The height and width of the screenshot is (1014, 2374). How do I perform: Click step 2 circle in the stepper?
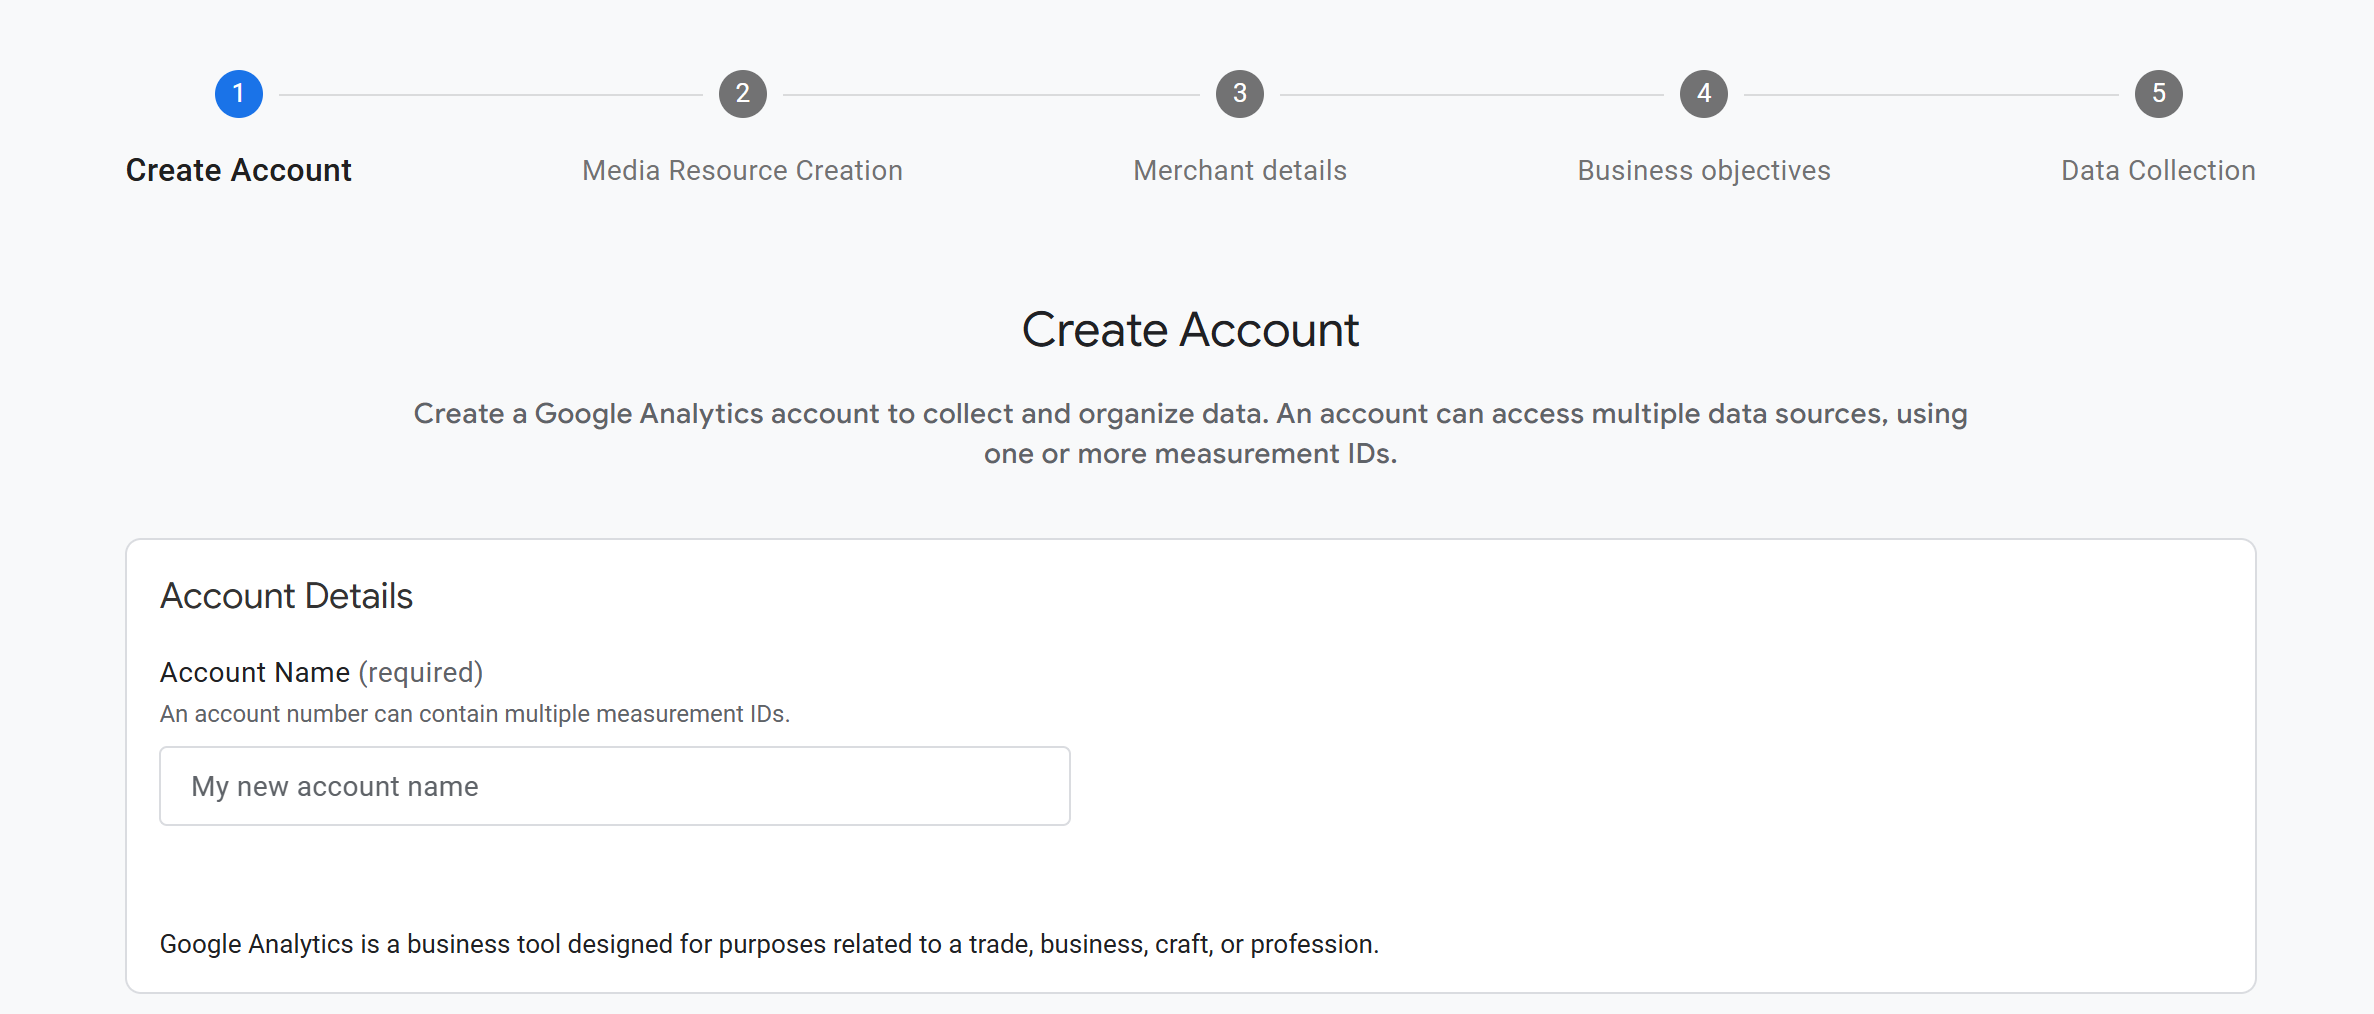click(743, 94)
